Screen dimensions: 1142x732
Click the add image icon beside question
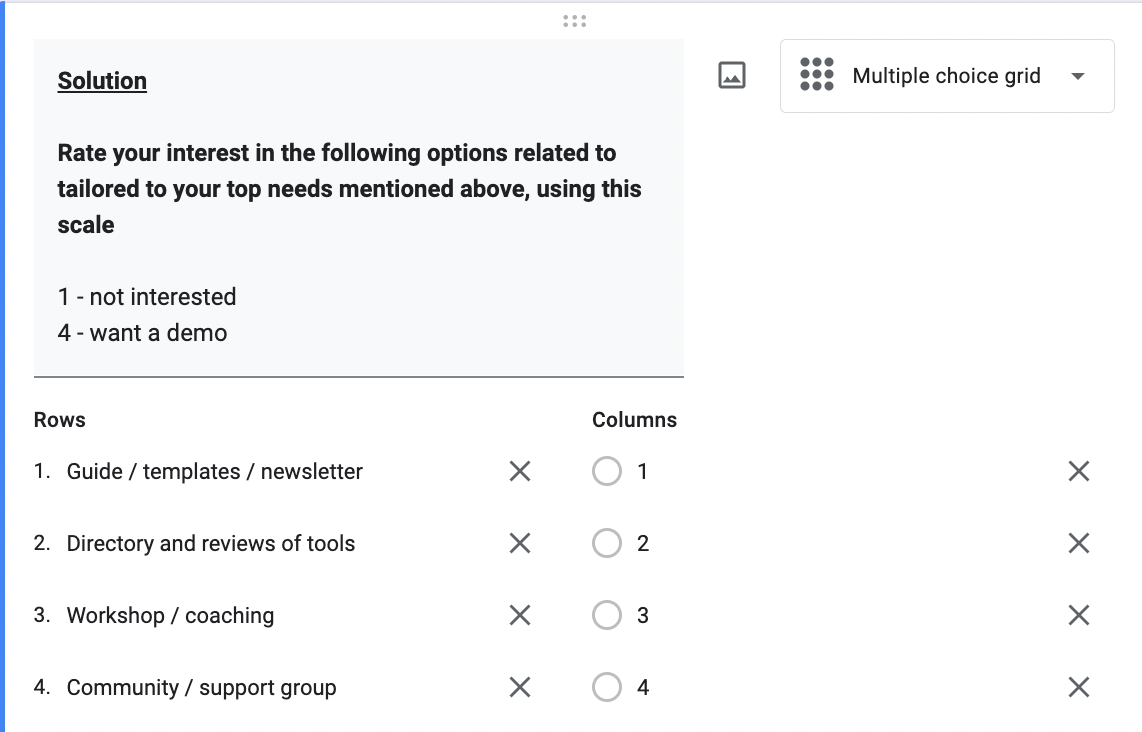pyautogui.click(x=732, y=76)
